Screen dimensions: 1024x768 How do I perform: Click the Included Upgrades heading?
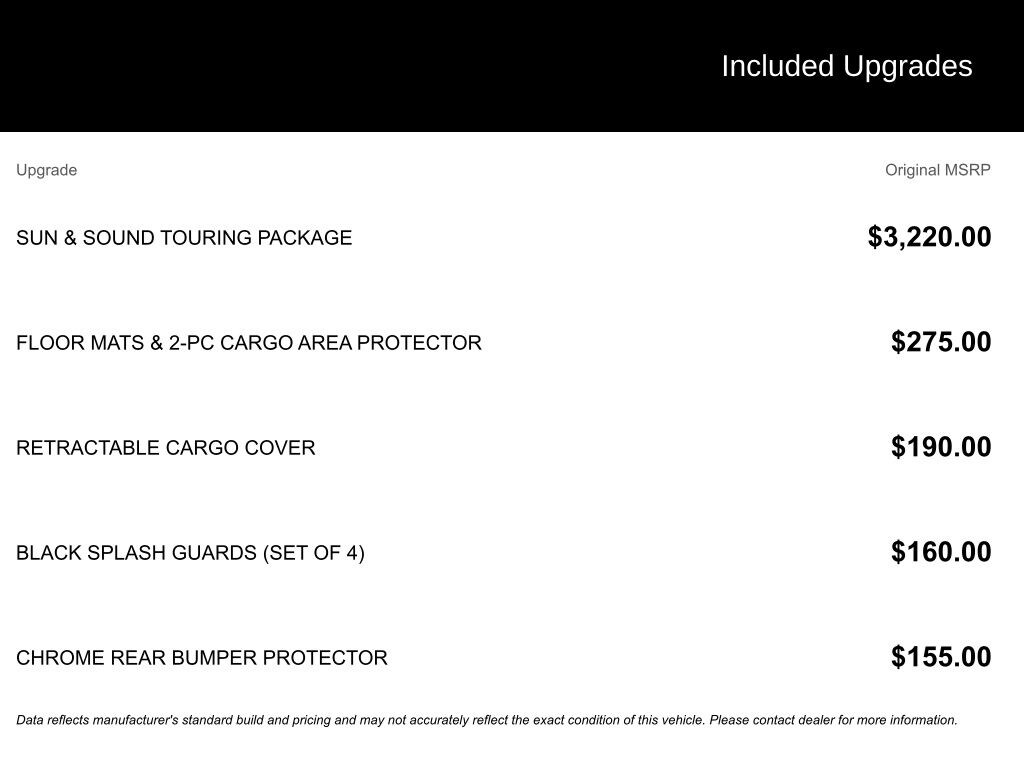click(846, 66)
